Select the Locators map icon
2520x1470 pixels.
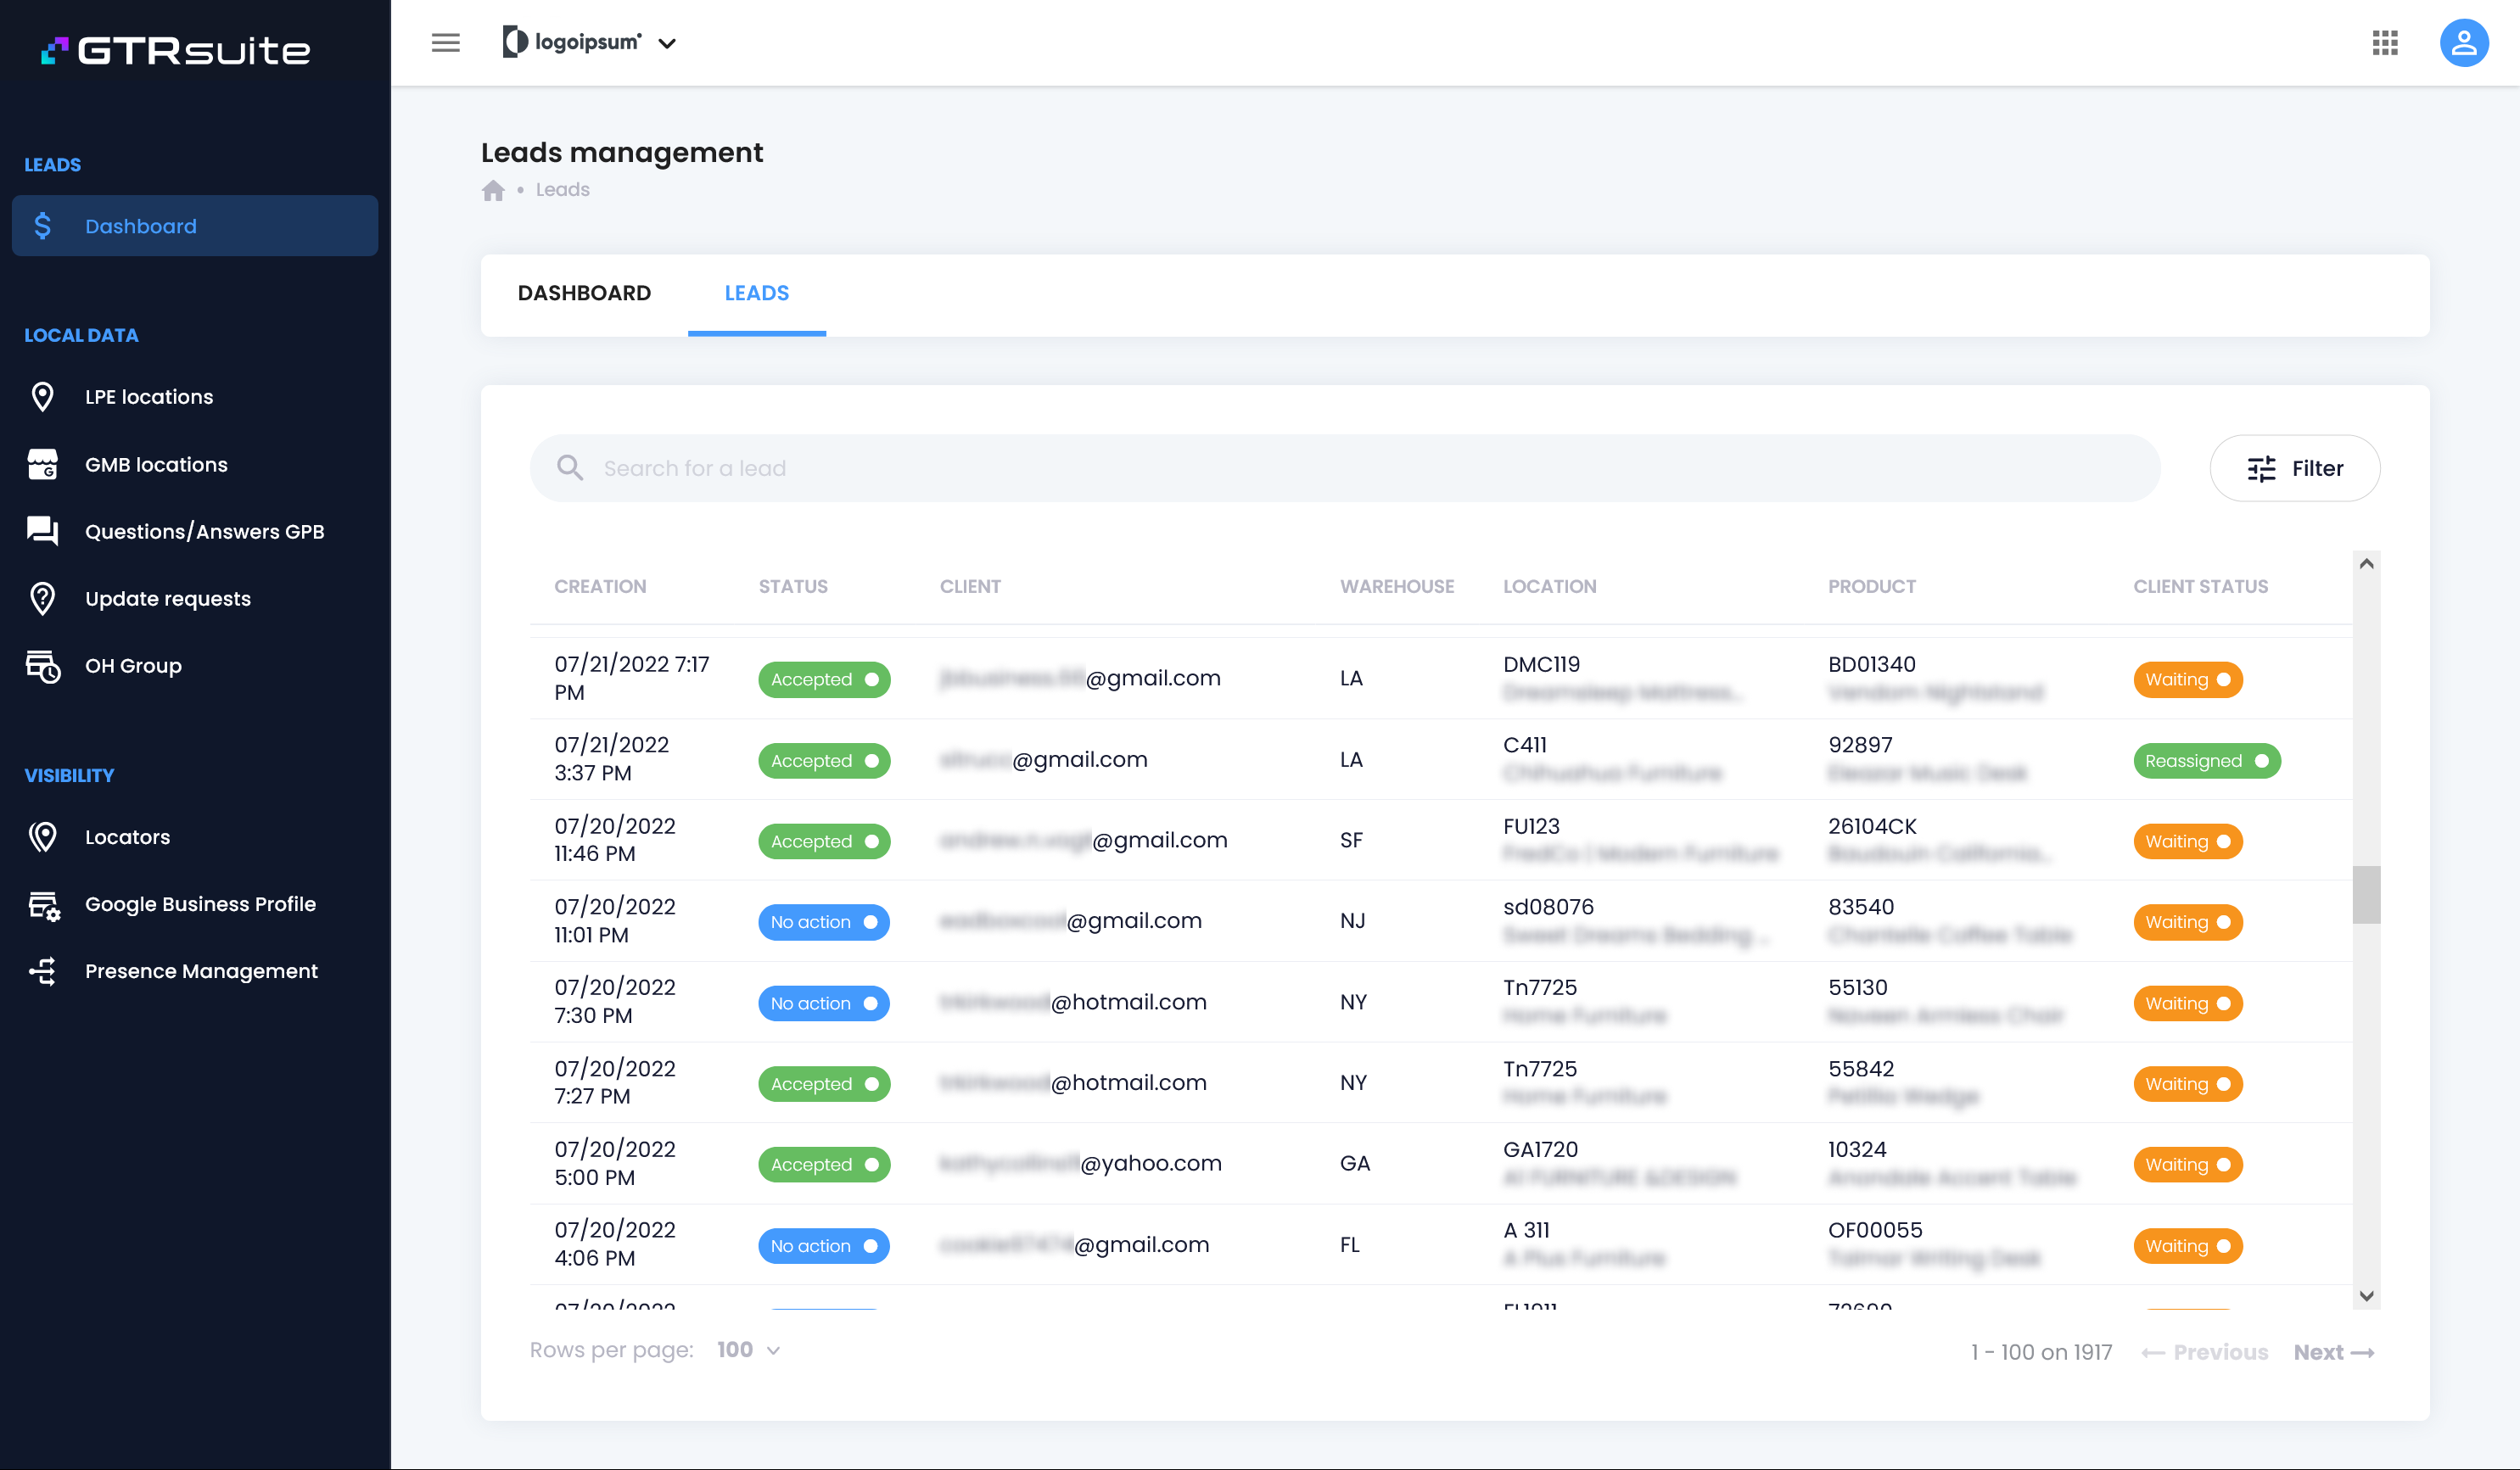point(42,837)
